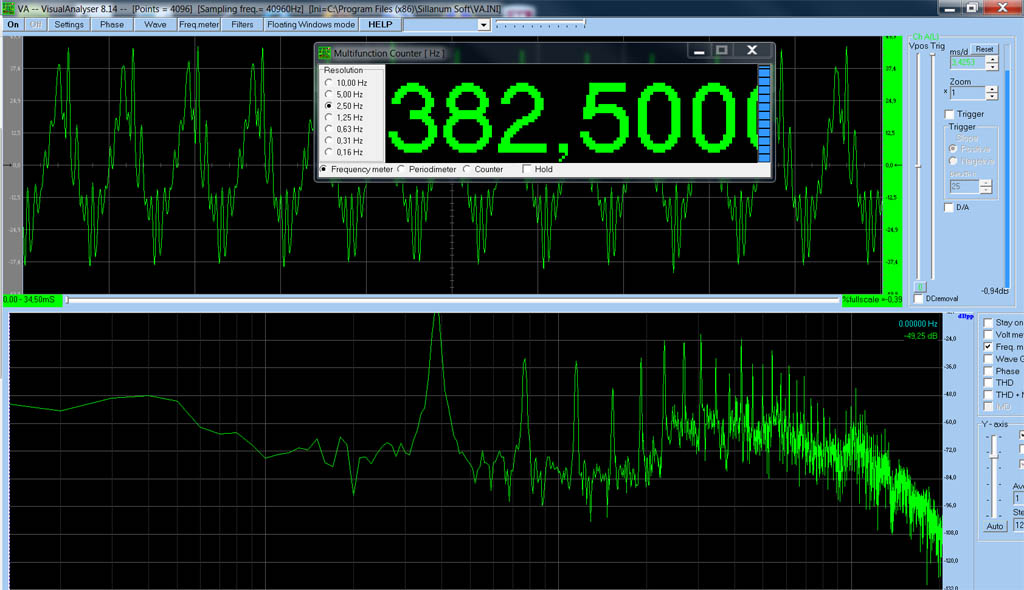The image size is (1024, 590).
Task: Open the Settings menu
Action: (69, 24)
